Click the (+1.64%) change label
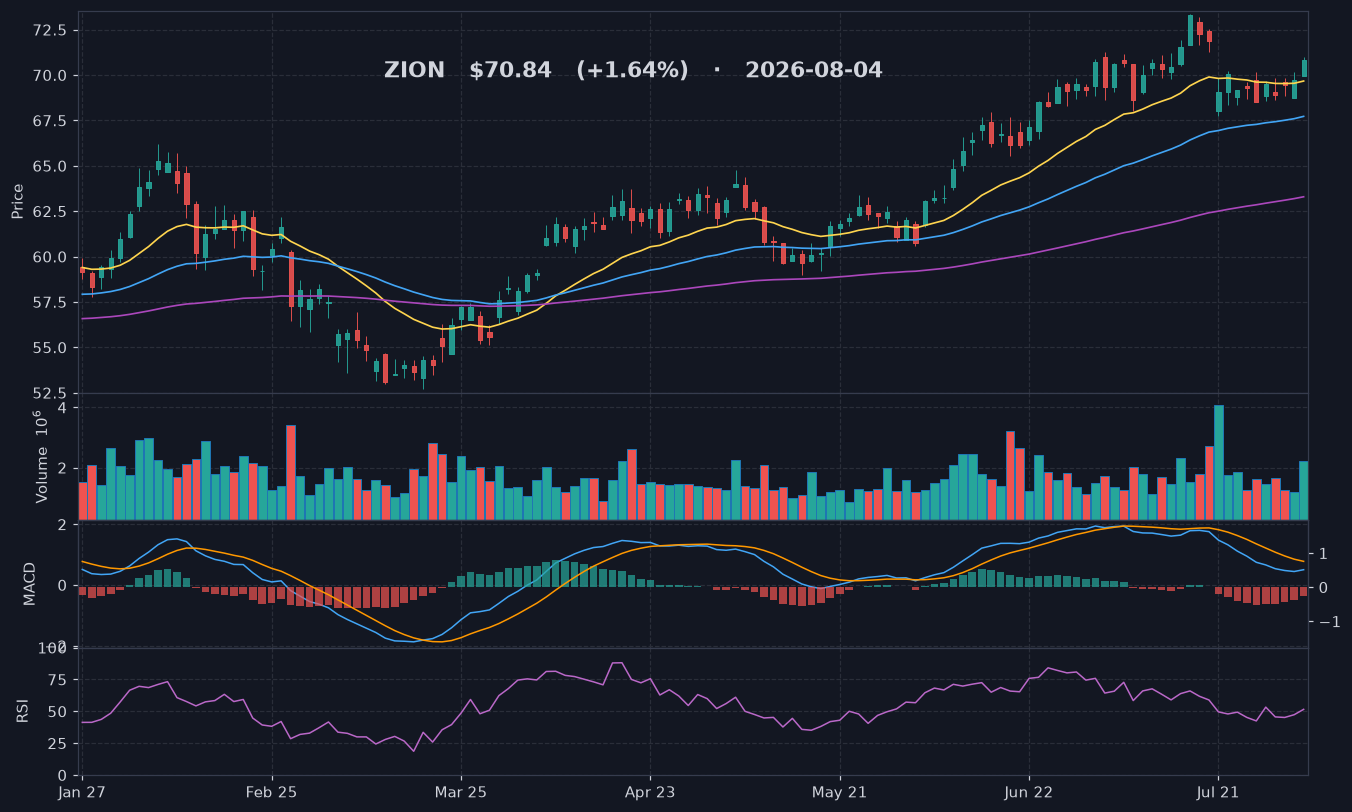This screenshot has width=1352, height=812. pyautogui.click(x=632, y=71)
